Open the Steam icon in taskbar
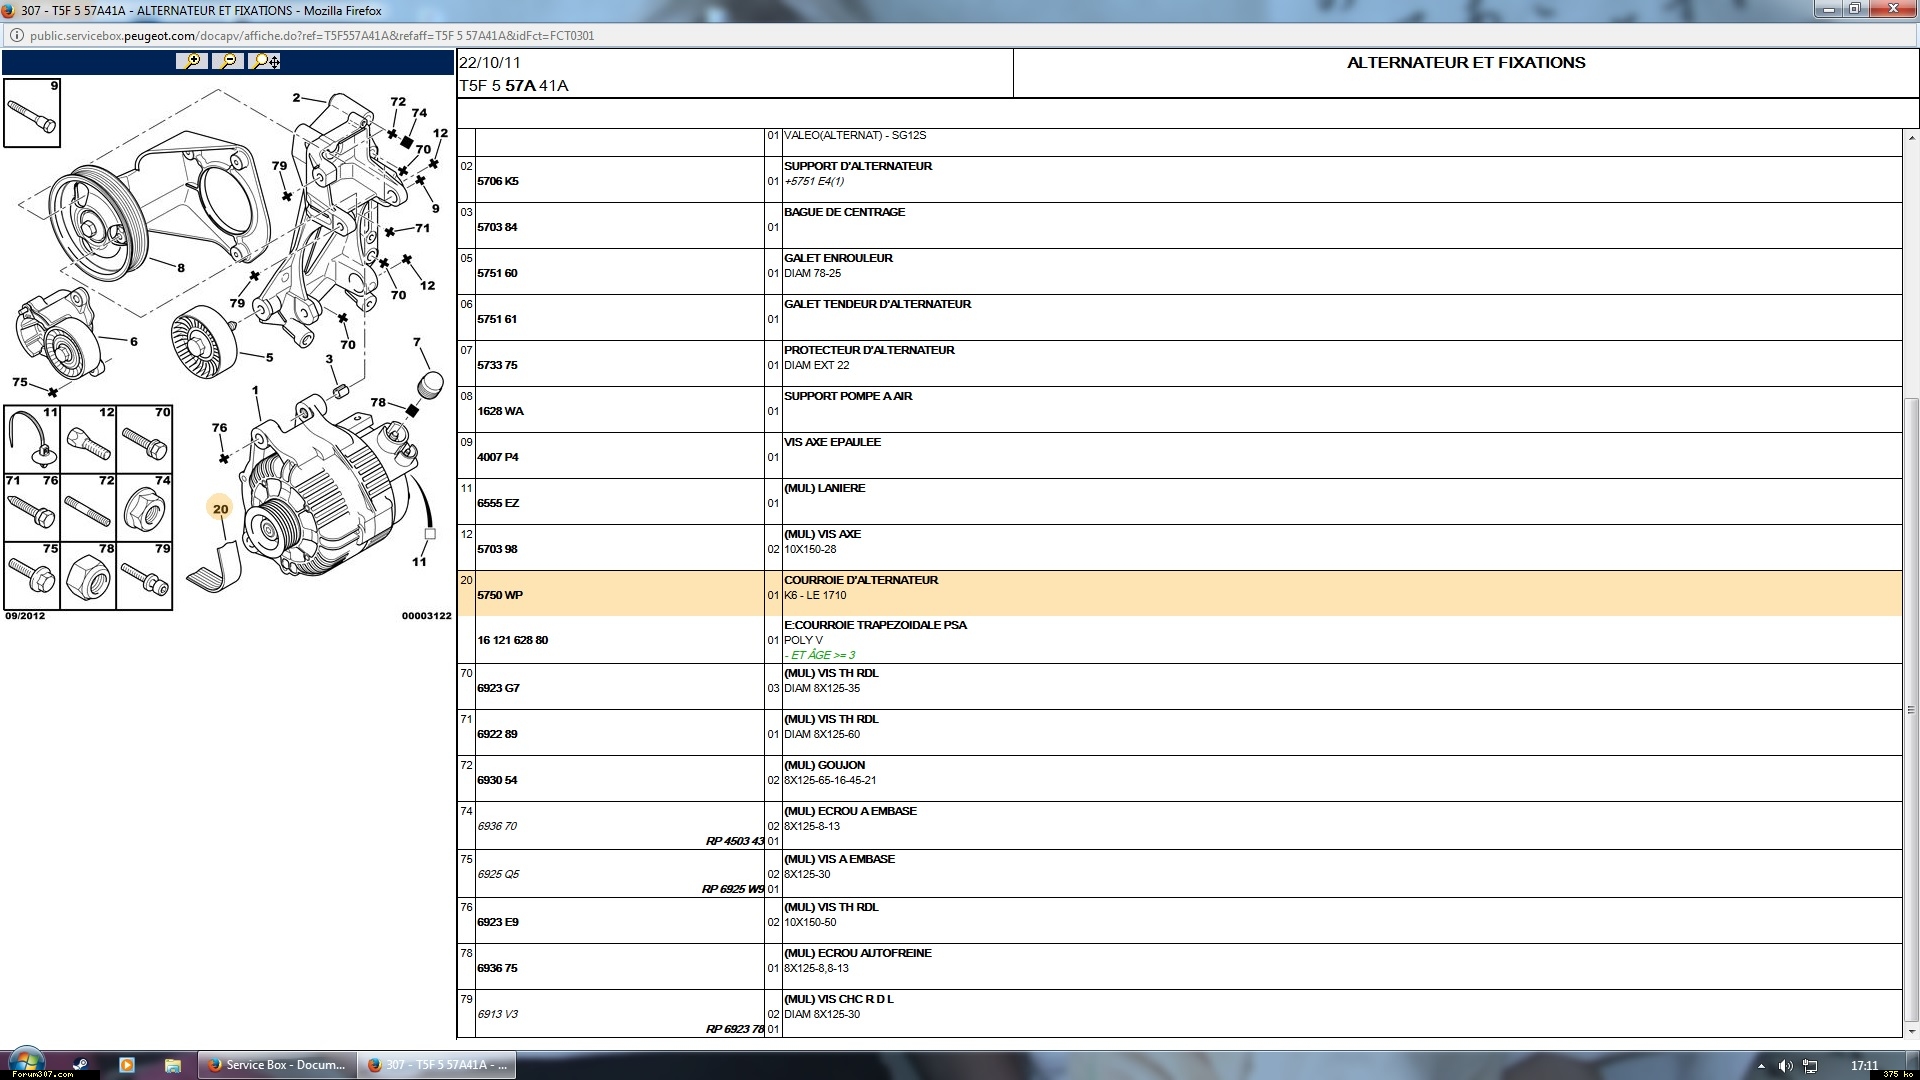Image resolution: width=1920 pixels, height=1080 pixels. 80,1065
